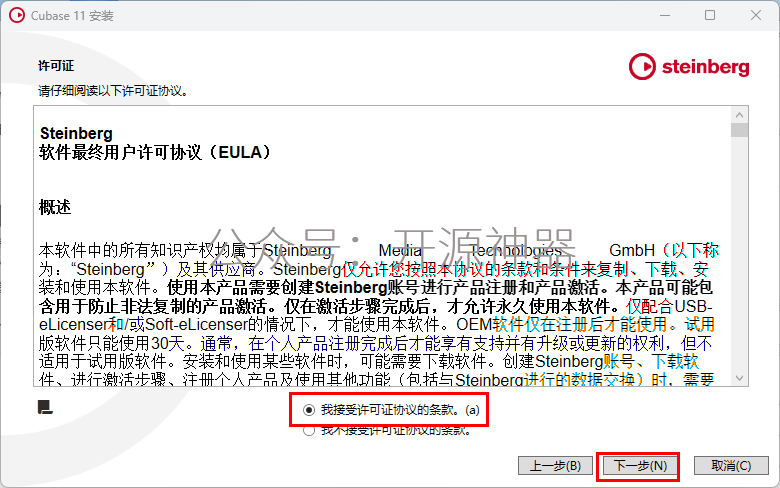Viewport: 780px width, 488px height.
Task: Click the 许可证 page heading
Action: (x=56, y=66)
